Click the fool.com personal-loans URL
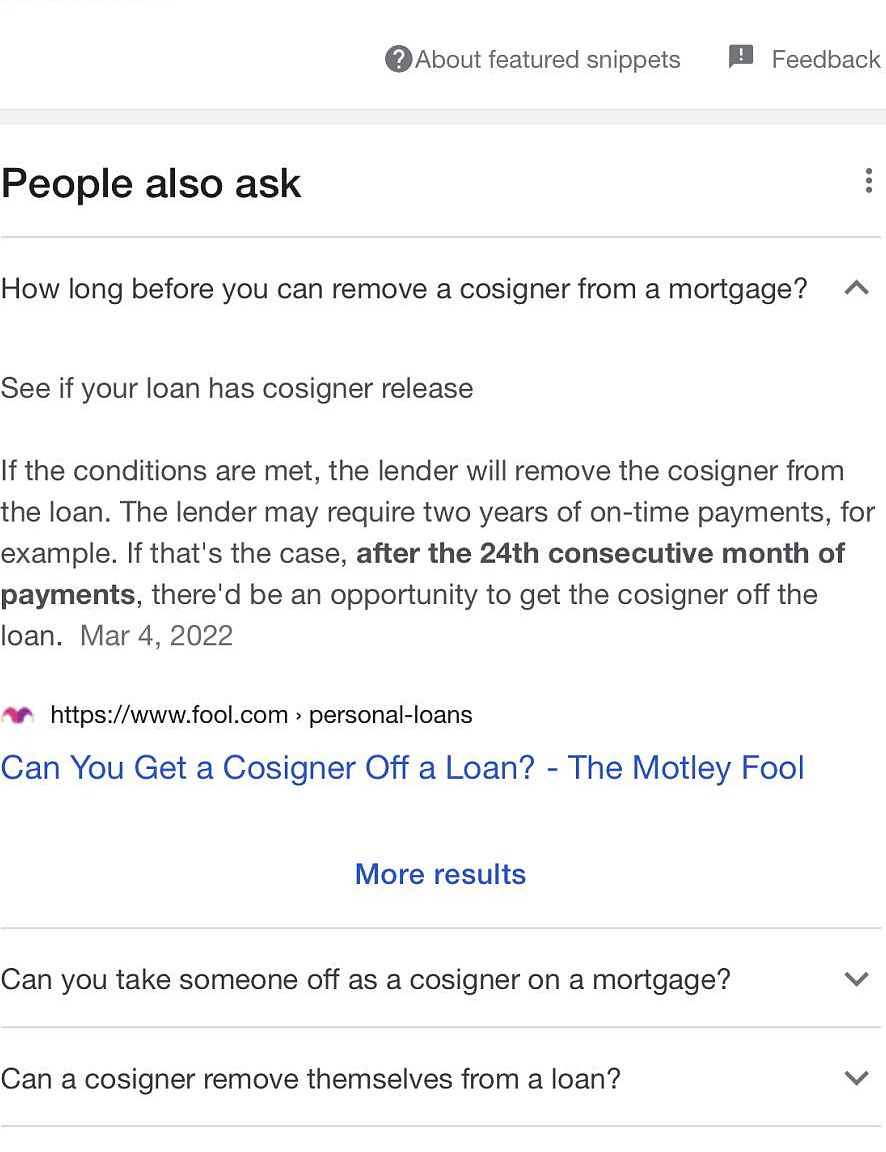This screenshot has width=886, height=1152. pos(261,715)
